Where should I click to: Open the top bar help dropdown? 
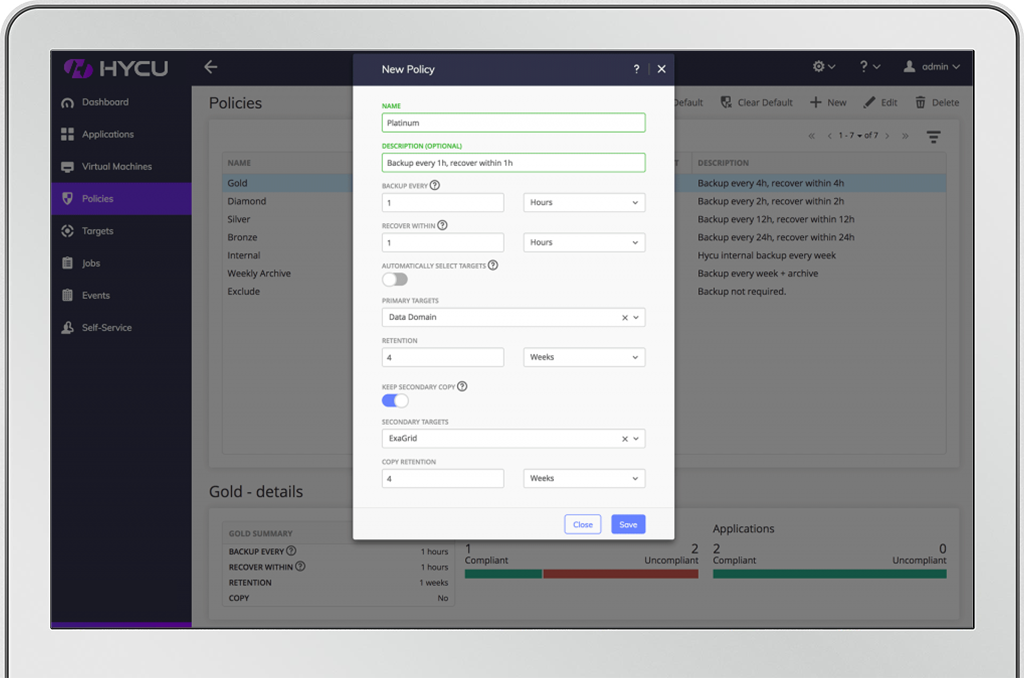point(870,67)
